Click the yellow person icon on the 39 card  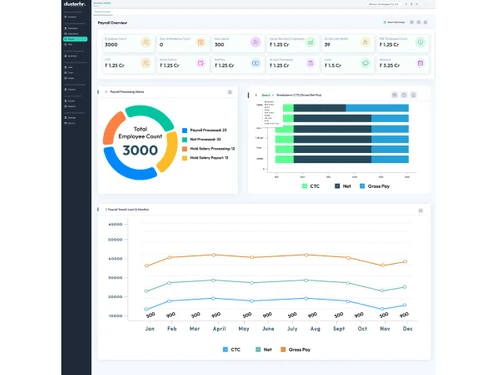point(365,42)
